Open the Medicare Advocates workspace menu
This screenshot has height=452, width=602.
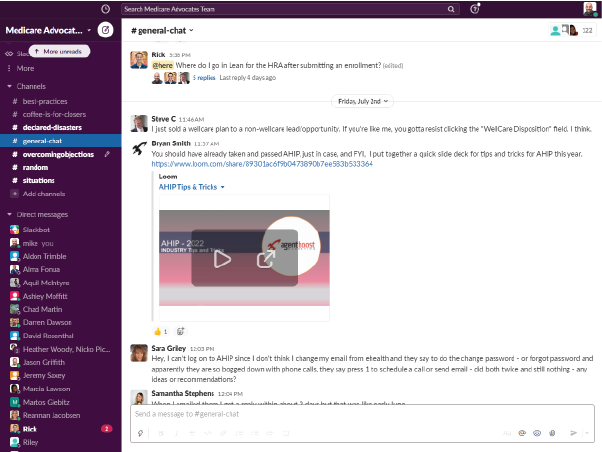click(48, 30)
